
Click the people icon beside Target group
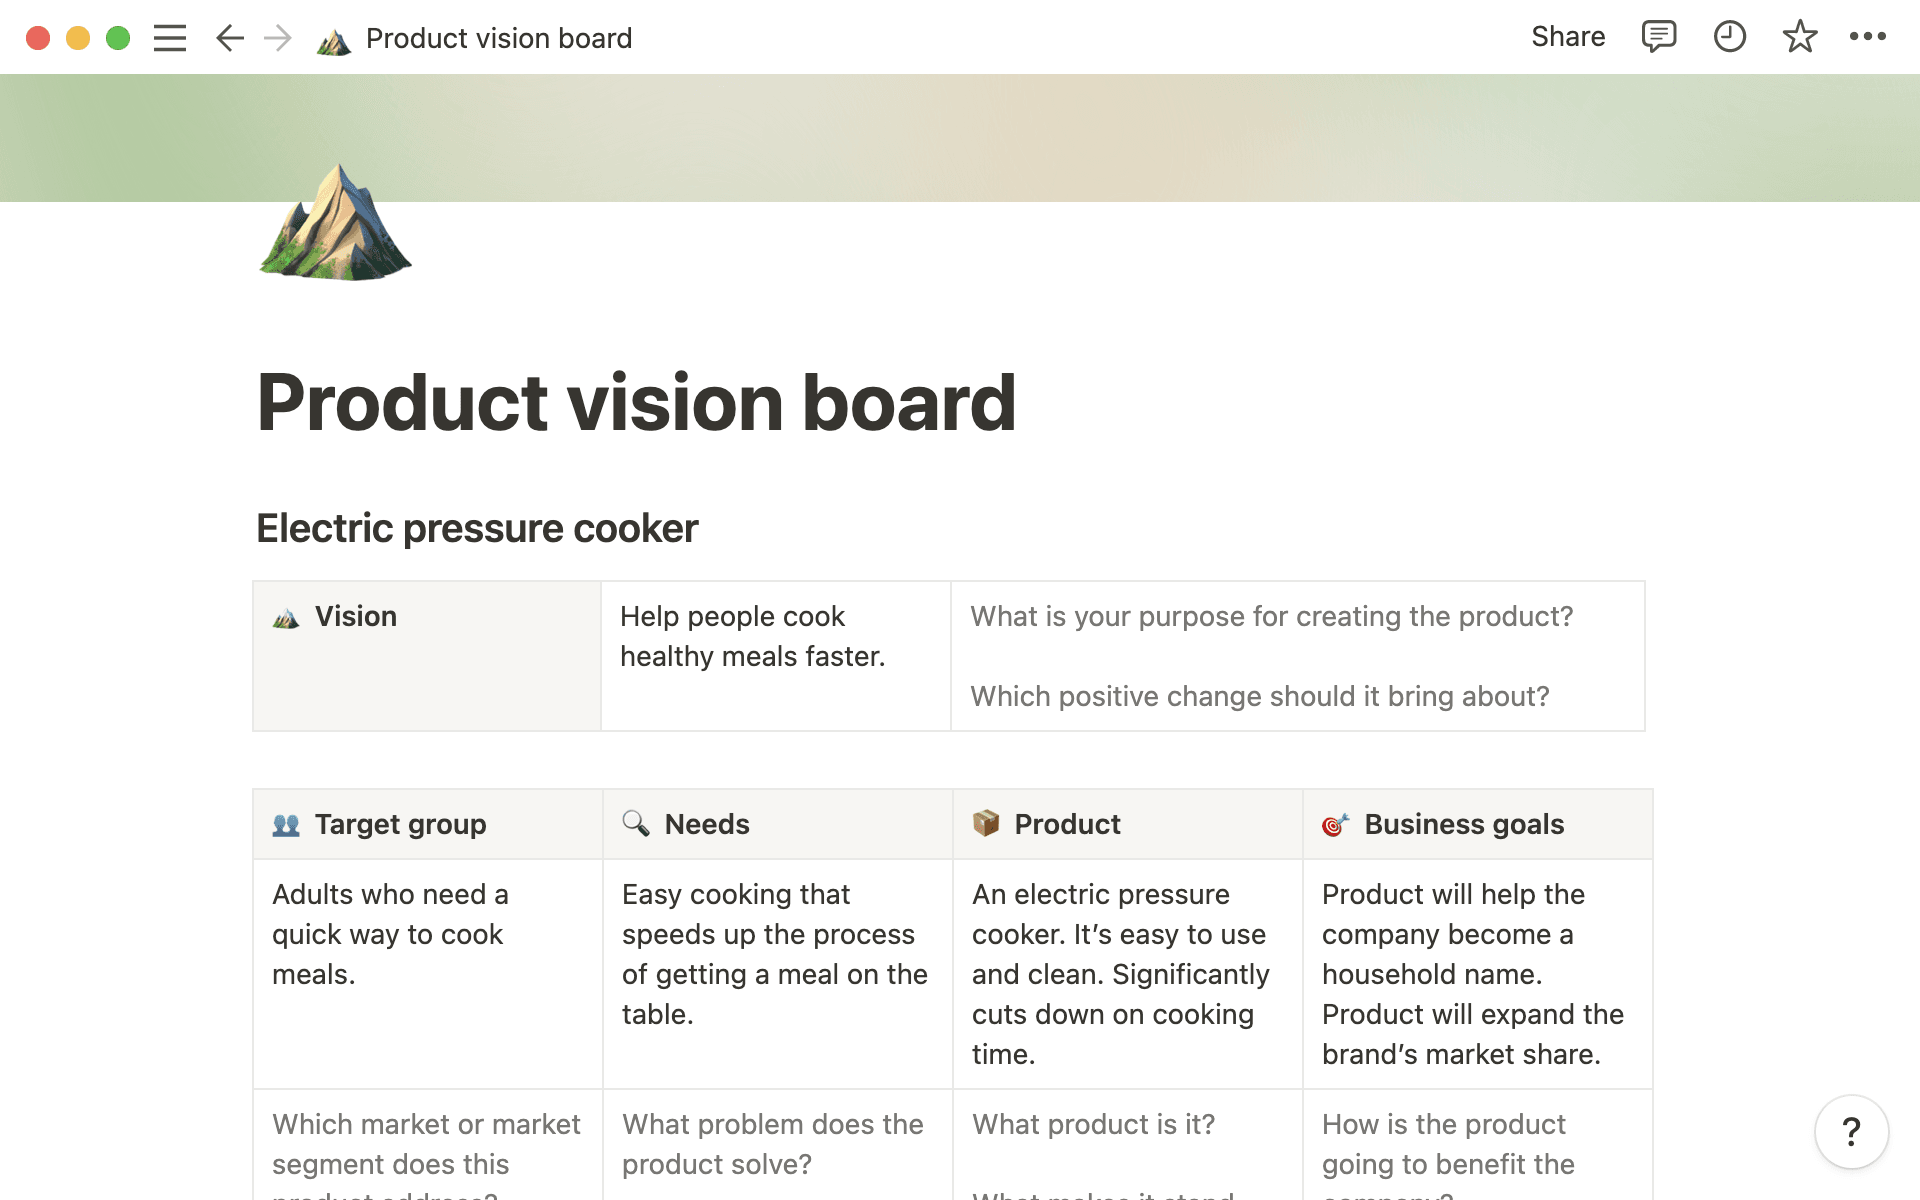(x=285, y=824)
